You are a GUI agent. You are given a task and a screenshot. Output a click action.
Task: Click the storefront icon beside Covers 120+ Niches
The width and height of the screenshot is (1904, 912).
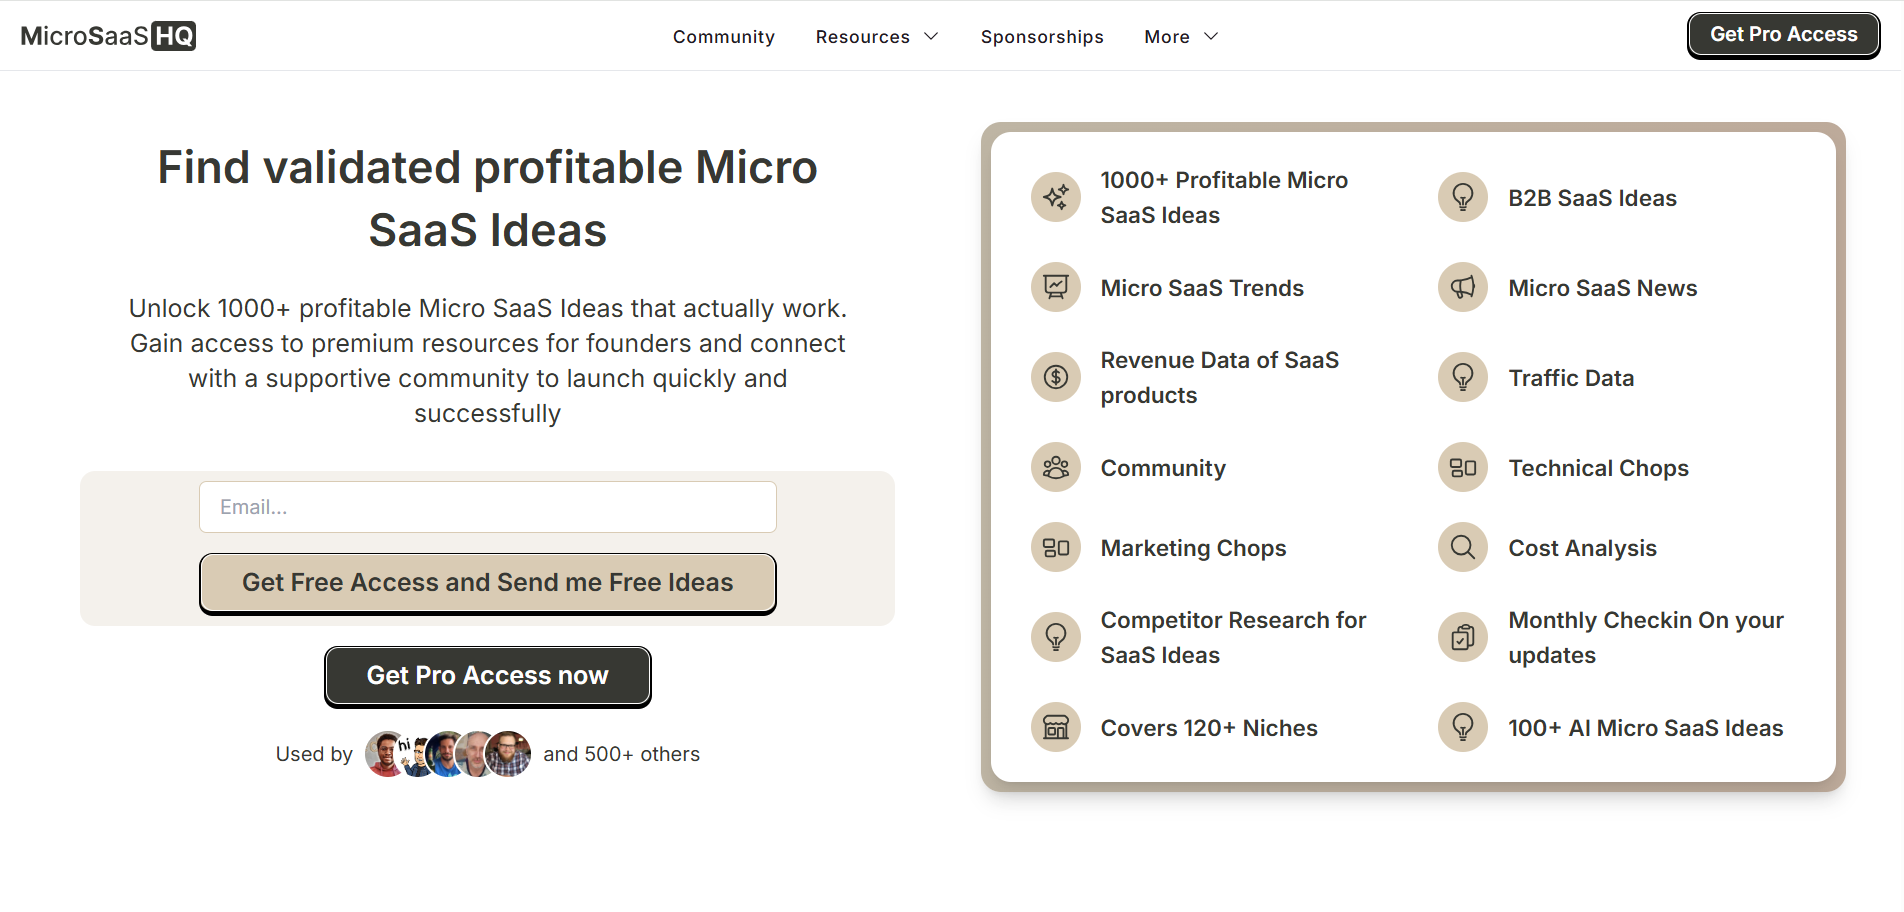(1056, 727)
